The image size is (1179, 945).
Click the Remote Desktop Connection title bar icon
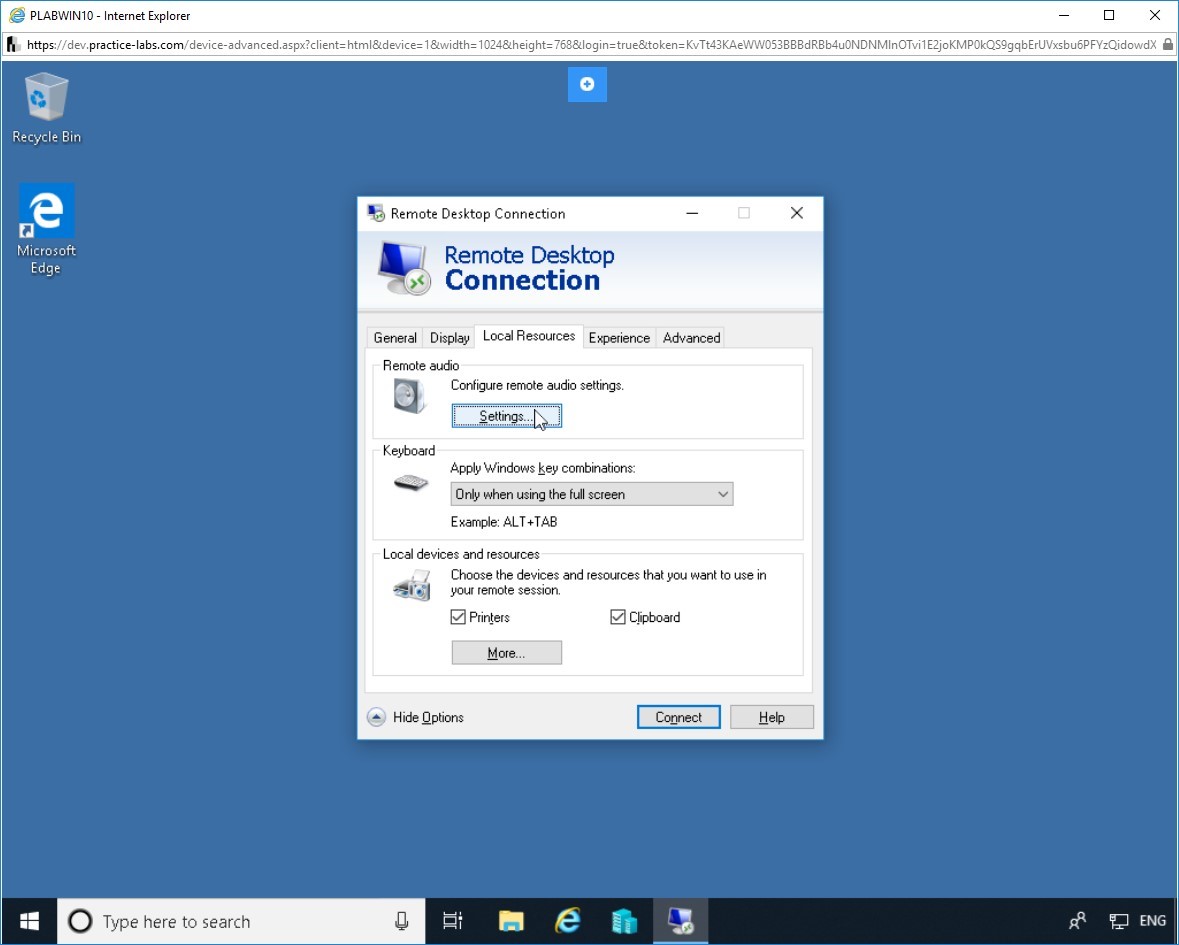(375, 214)
